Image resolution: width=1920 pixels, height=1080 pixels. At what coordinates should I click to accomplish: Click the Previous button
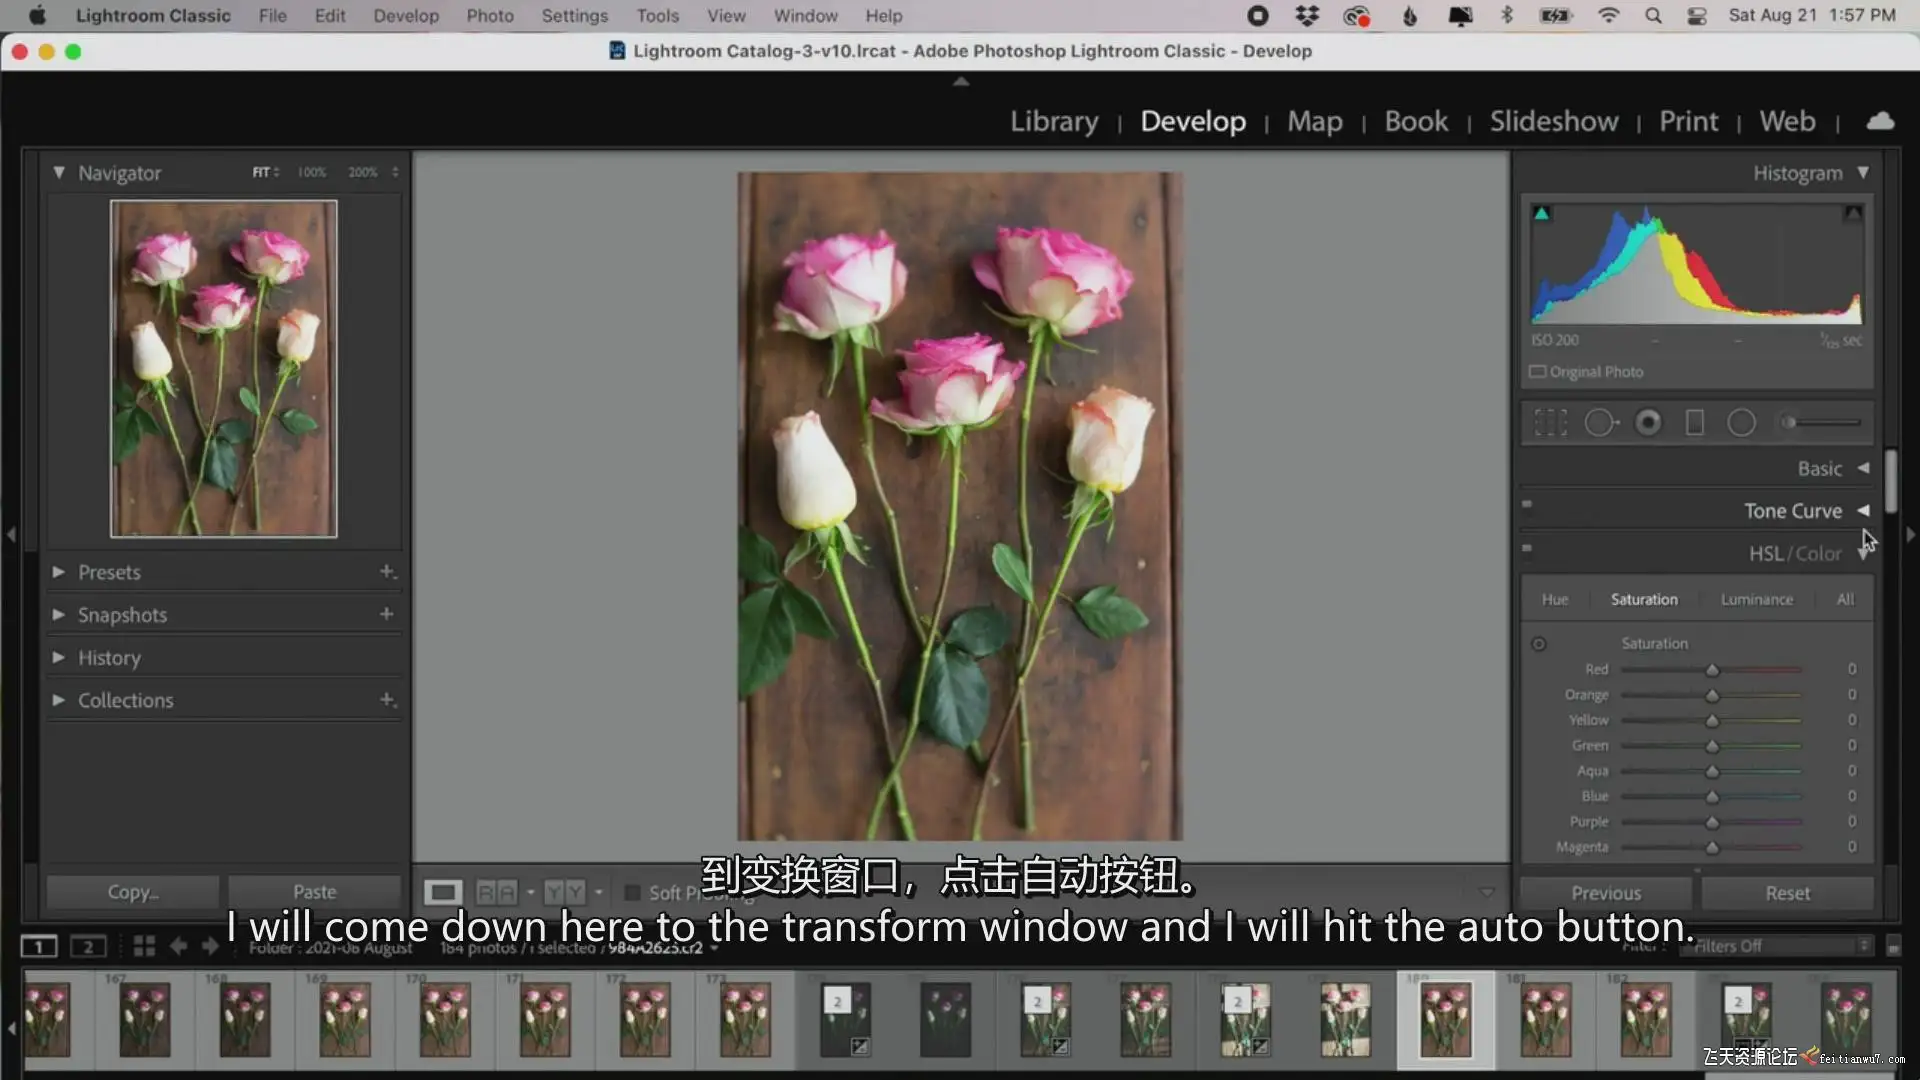1606,893
